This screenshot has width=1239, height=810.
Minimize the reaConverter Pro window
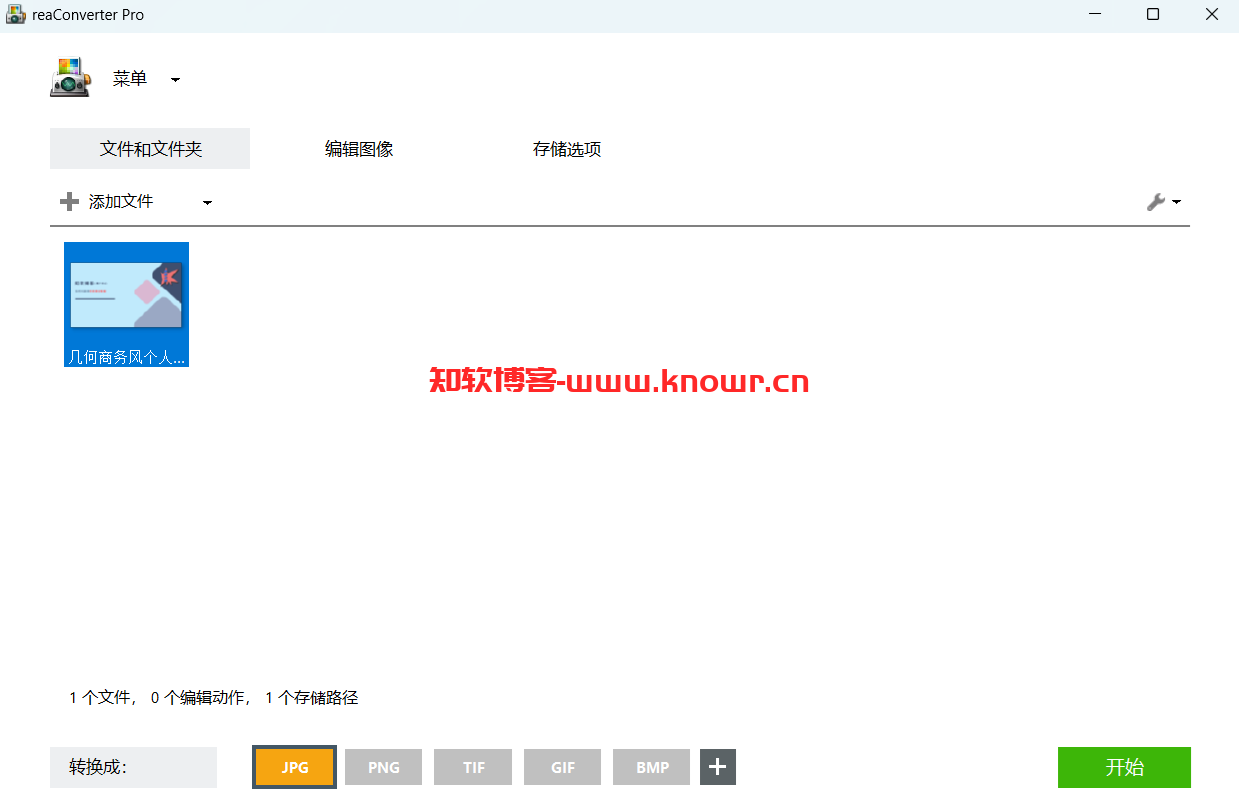(x=1095, y=15)
